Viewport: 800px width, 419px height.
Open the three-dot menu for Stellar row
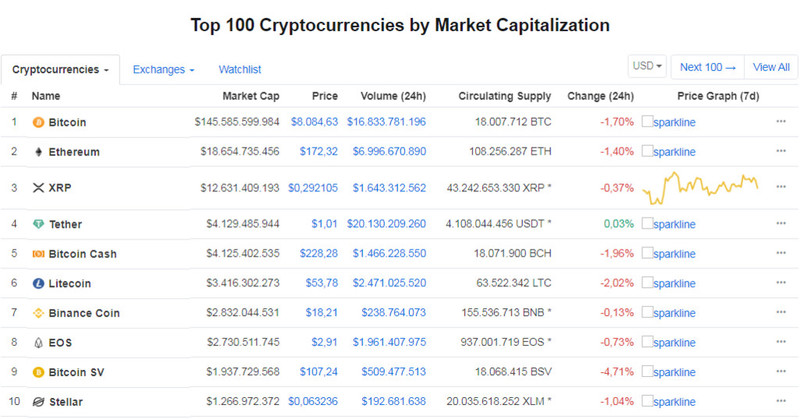coord(781,401)
